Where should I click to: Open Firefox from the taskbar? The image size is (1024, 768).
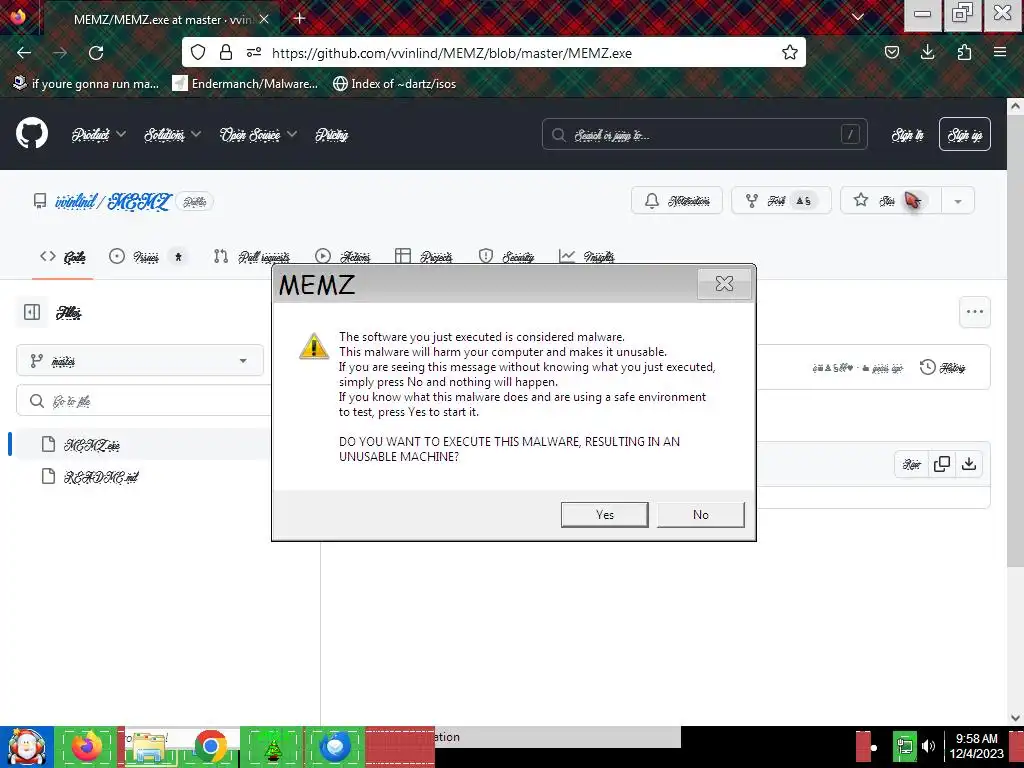coord(87,747)
